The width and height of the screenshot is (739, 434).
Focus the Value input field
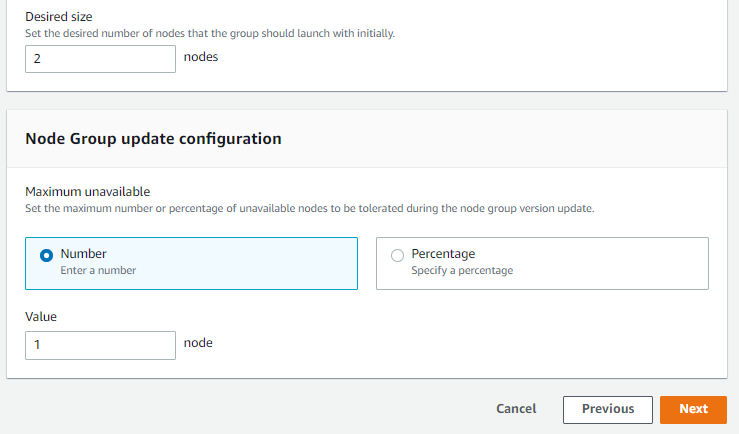(100, 345)
